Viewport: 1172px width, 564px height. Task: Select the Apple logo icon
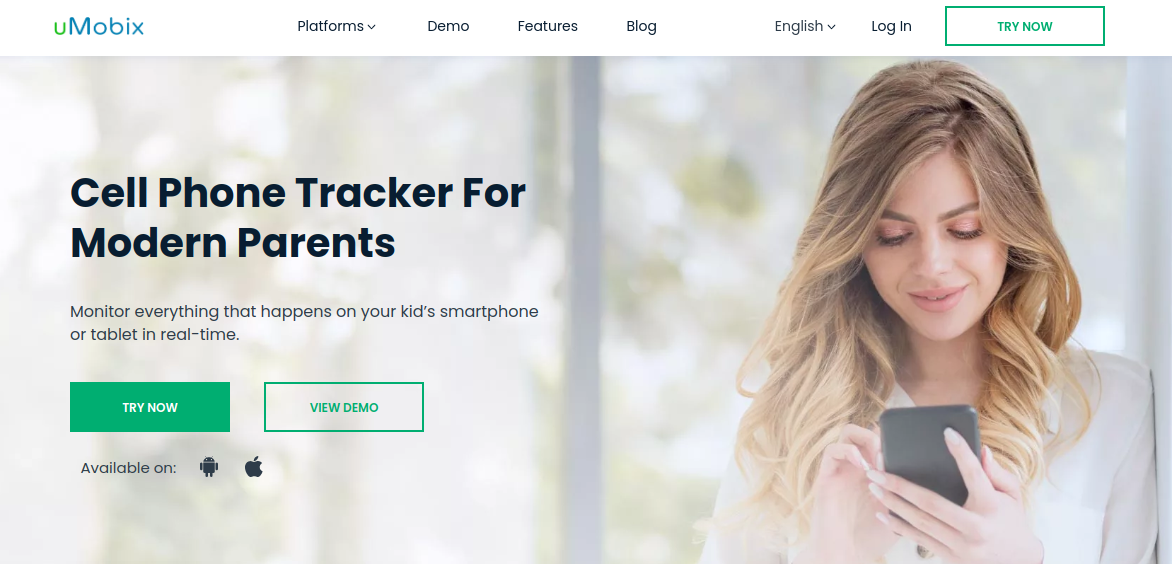(254, 468)
